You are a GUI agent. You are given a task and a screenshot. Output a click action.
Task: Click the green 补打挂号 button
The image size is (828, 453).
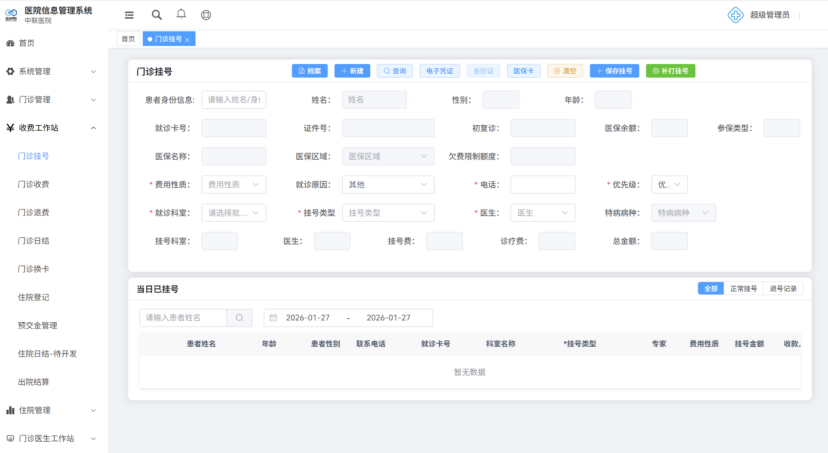[670, 71]
